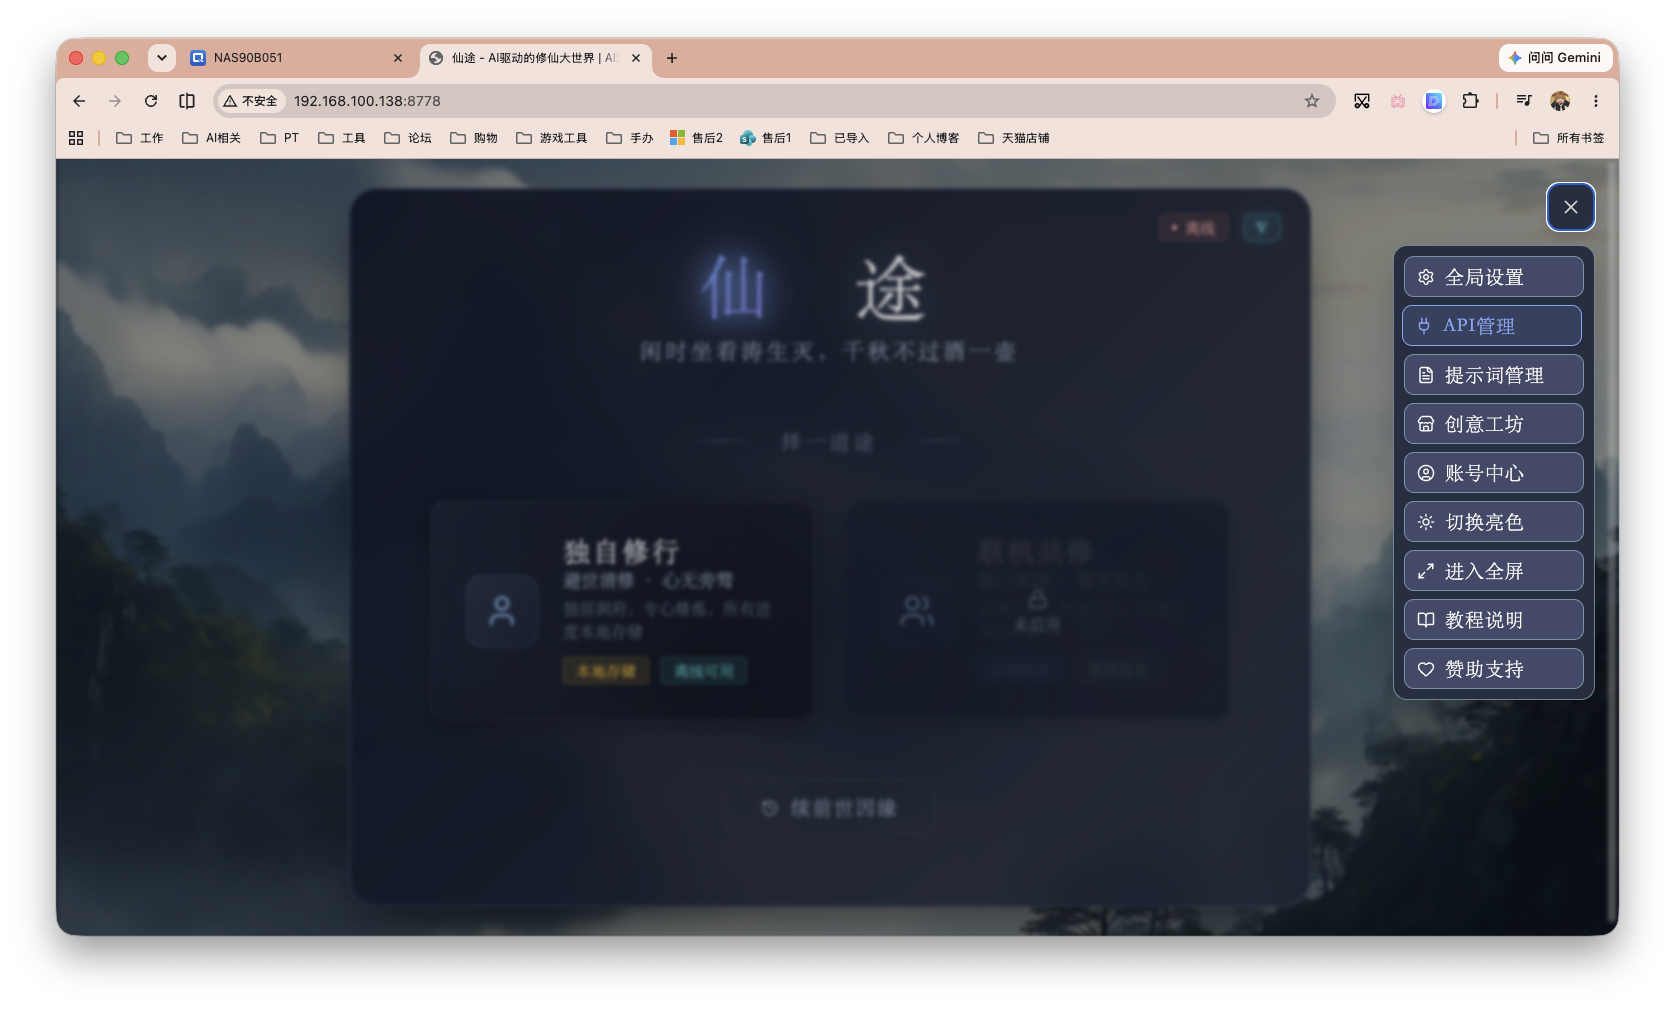Click the sun icon beside 切换亮色
Viewport: 1675px width, 1010px height.
1426,522
